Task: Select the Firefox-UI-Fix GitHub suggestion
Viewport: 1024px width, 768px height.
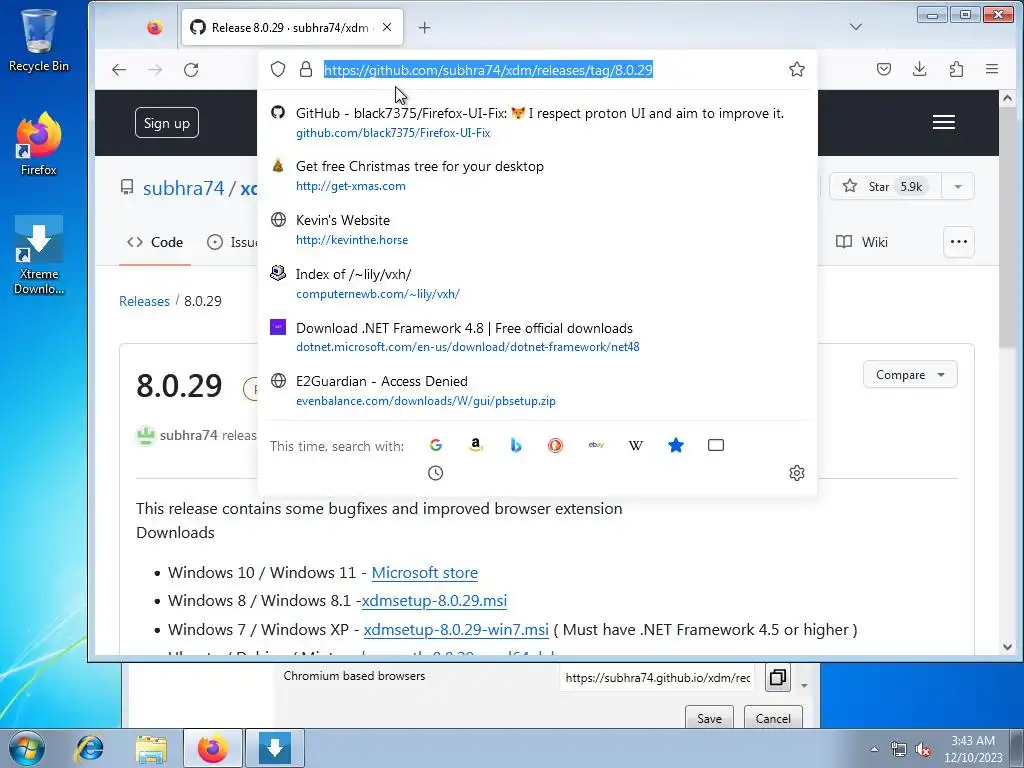Action: (x=537, y=122)
